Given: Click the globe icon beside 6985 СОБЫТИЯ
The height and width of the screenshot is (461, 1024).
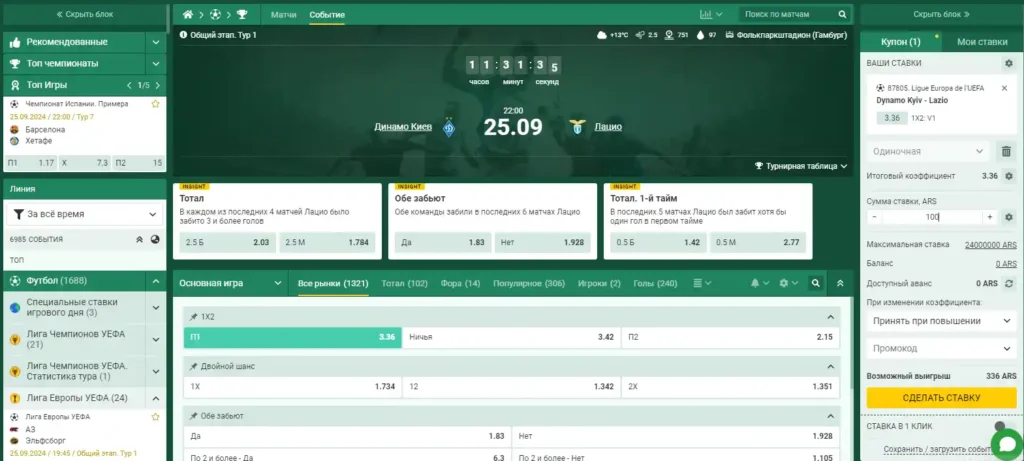Looking at the screenshot, I should pos(155,240).
